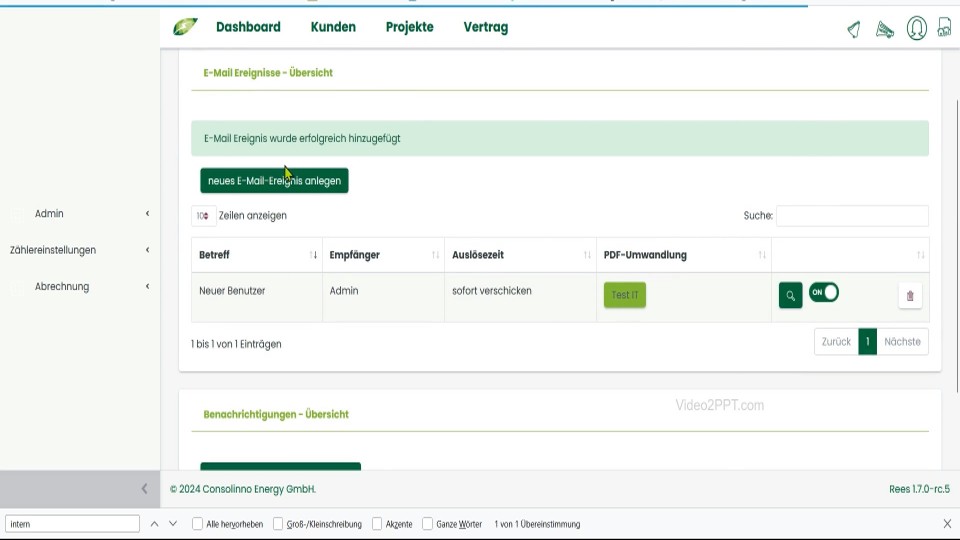Check the 'Groß-/Kleinschreibung' option
Image resolution: width=960 pixels, height=540 pixels.
(x=278, y=524)
